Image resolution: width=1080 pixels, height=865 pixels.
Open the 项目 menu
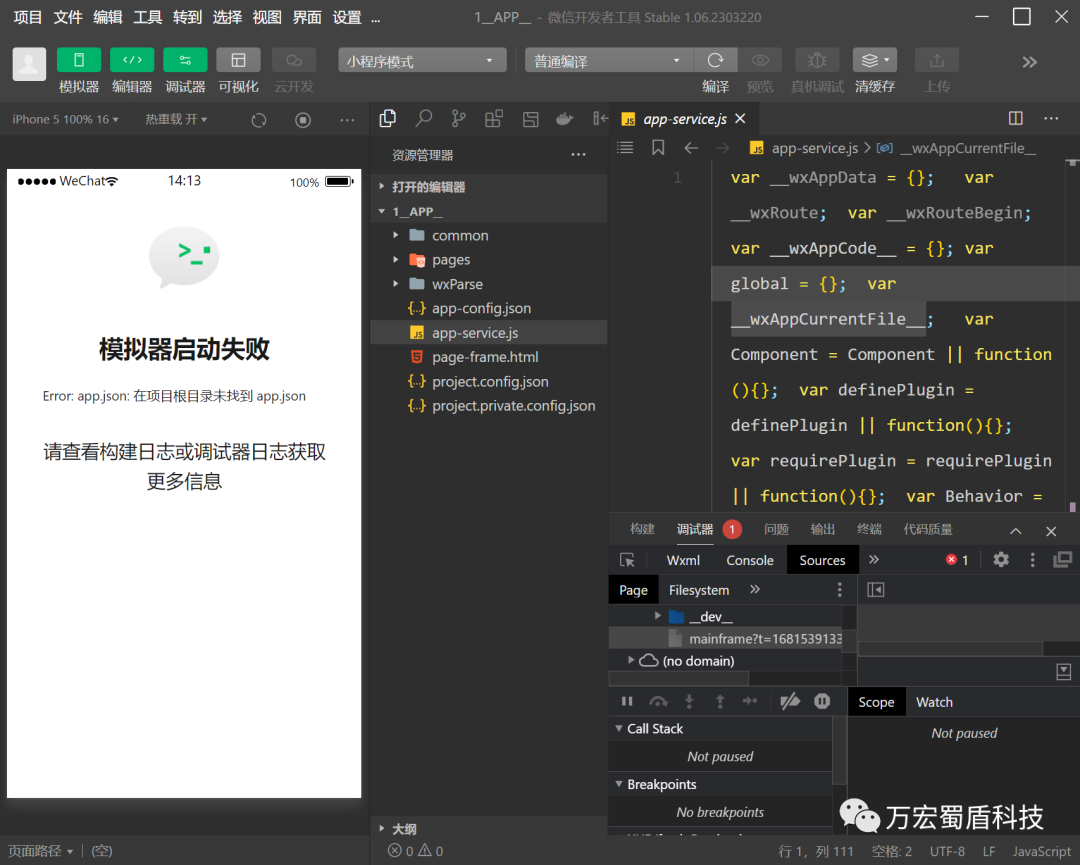pyautogui.click(x=28, y=17)
